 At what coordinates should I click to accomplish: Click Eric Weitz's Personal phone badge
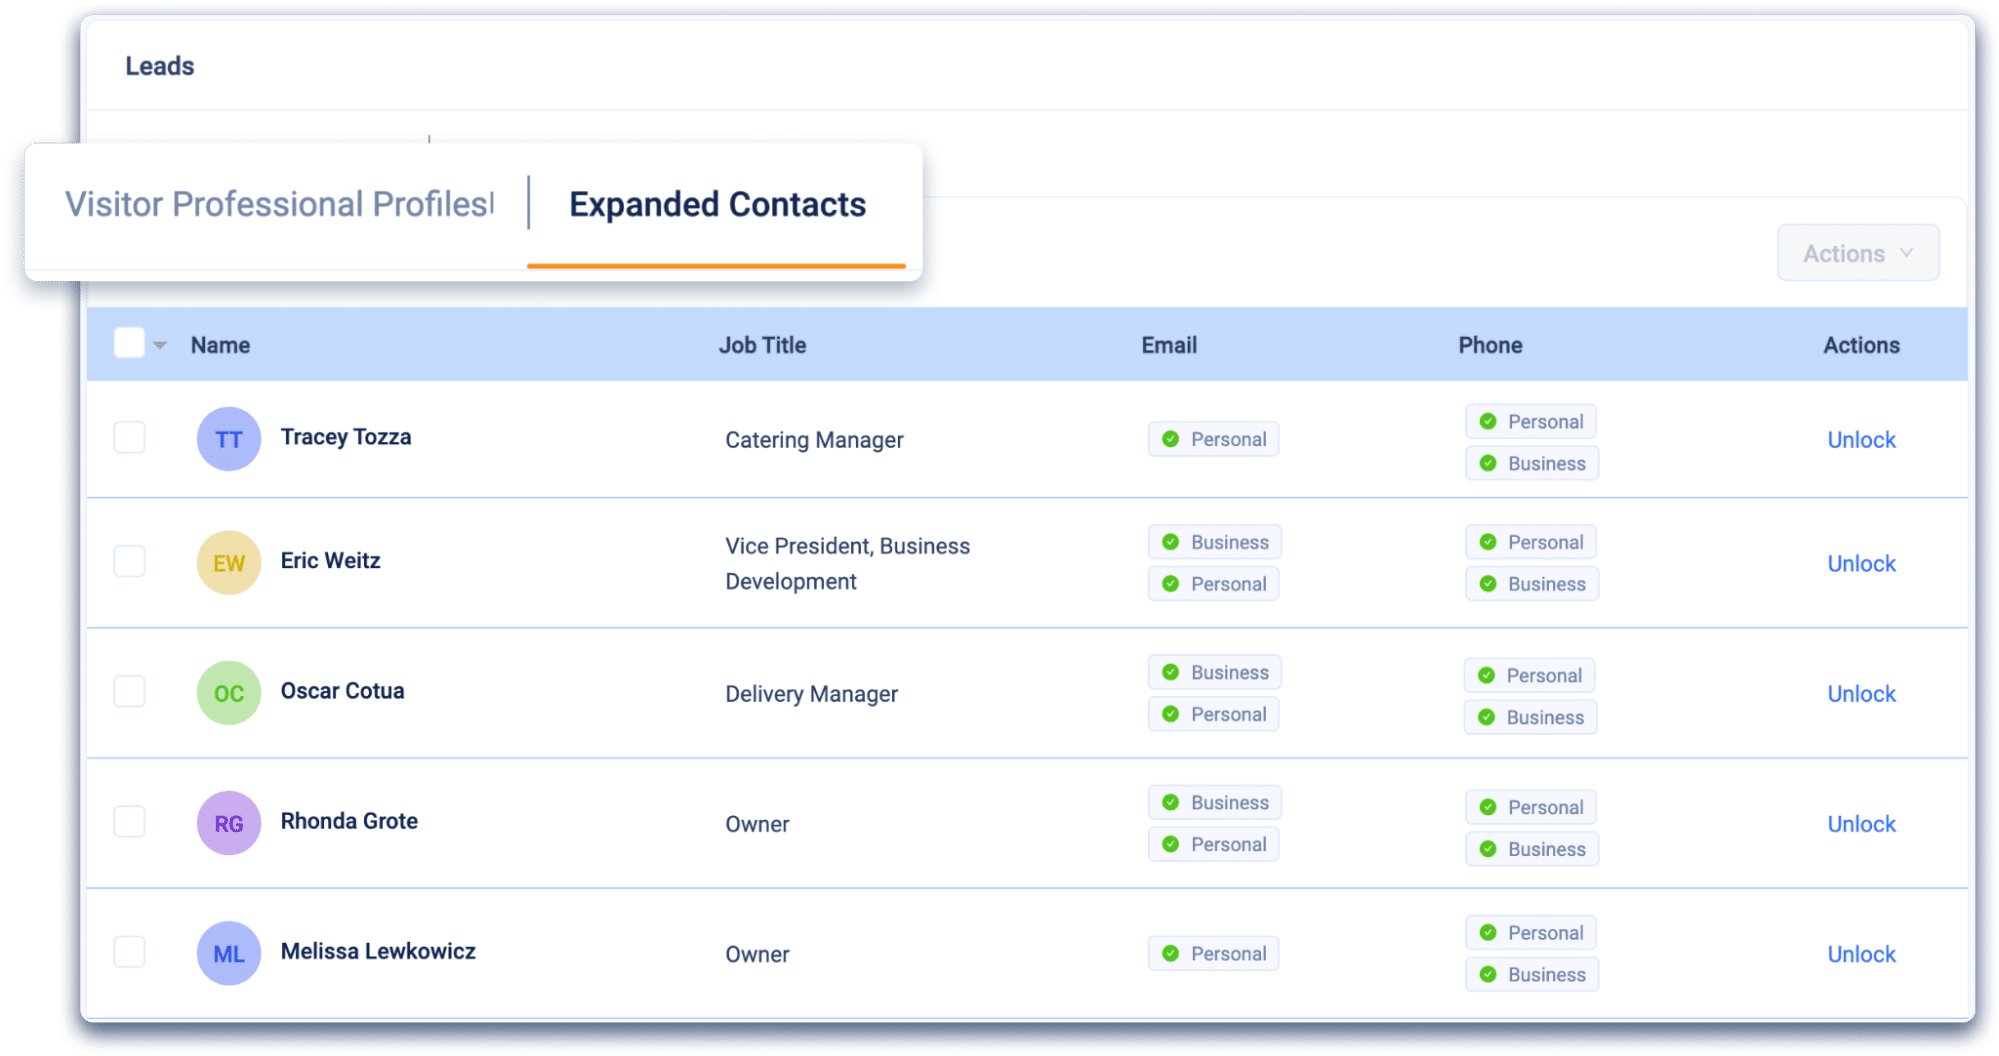[1531, 542]
